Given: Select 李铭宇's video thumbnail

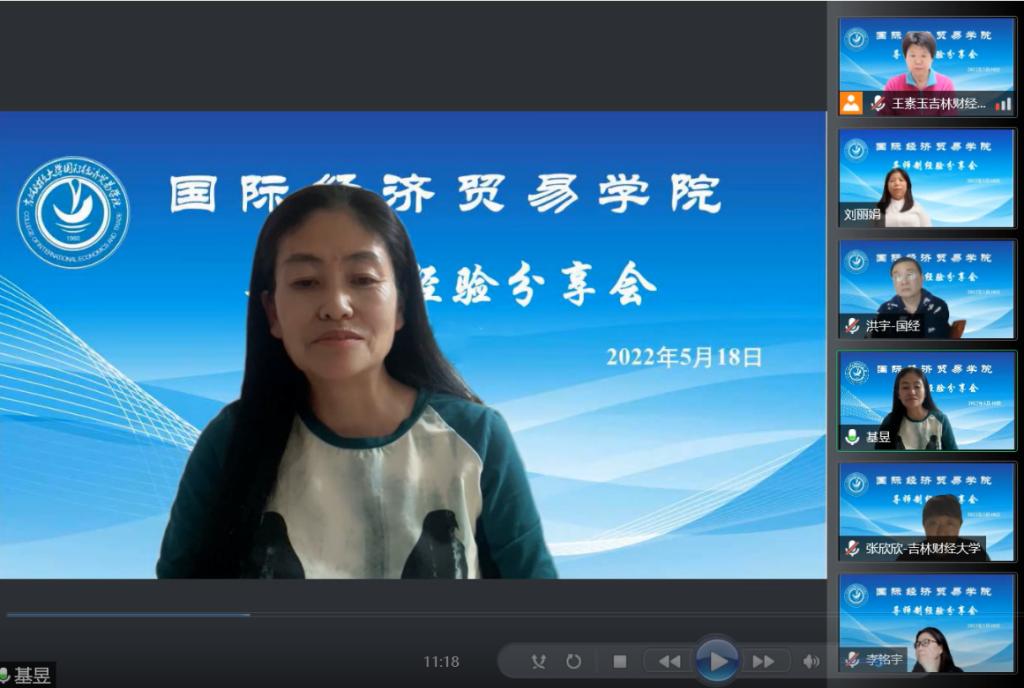Looking at the screenshot, I should coord(927,622).
